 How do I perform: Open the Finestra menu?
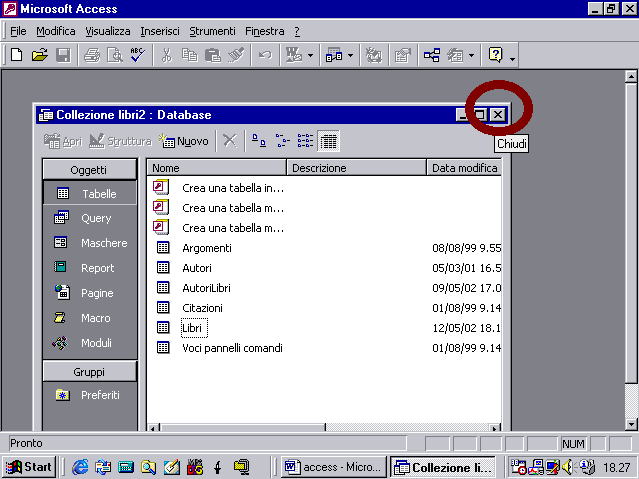[x=264, y=31]
